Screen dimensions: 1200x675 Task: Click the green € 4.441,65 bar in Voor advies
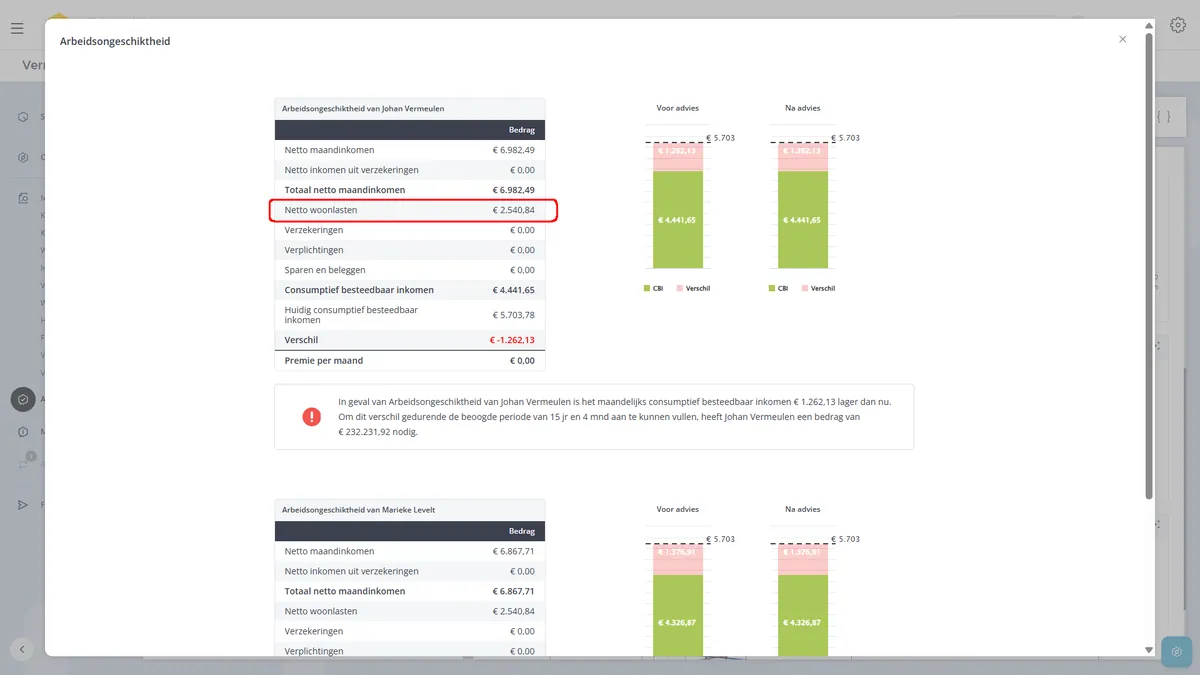tap(678, 220)
